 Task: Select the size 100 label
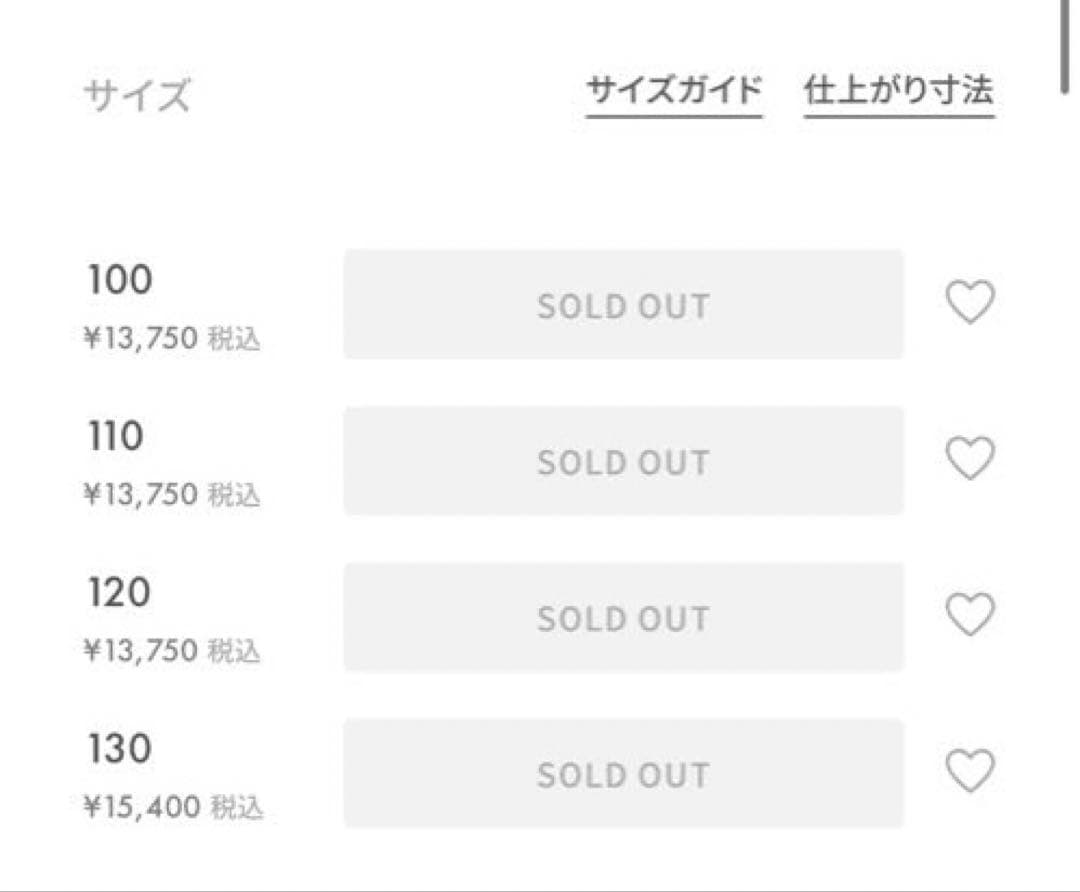(x=119, y=280)
